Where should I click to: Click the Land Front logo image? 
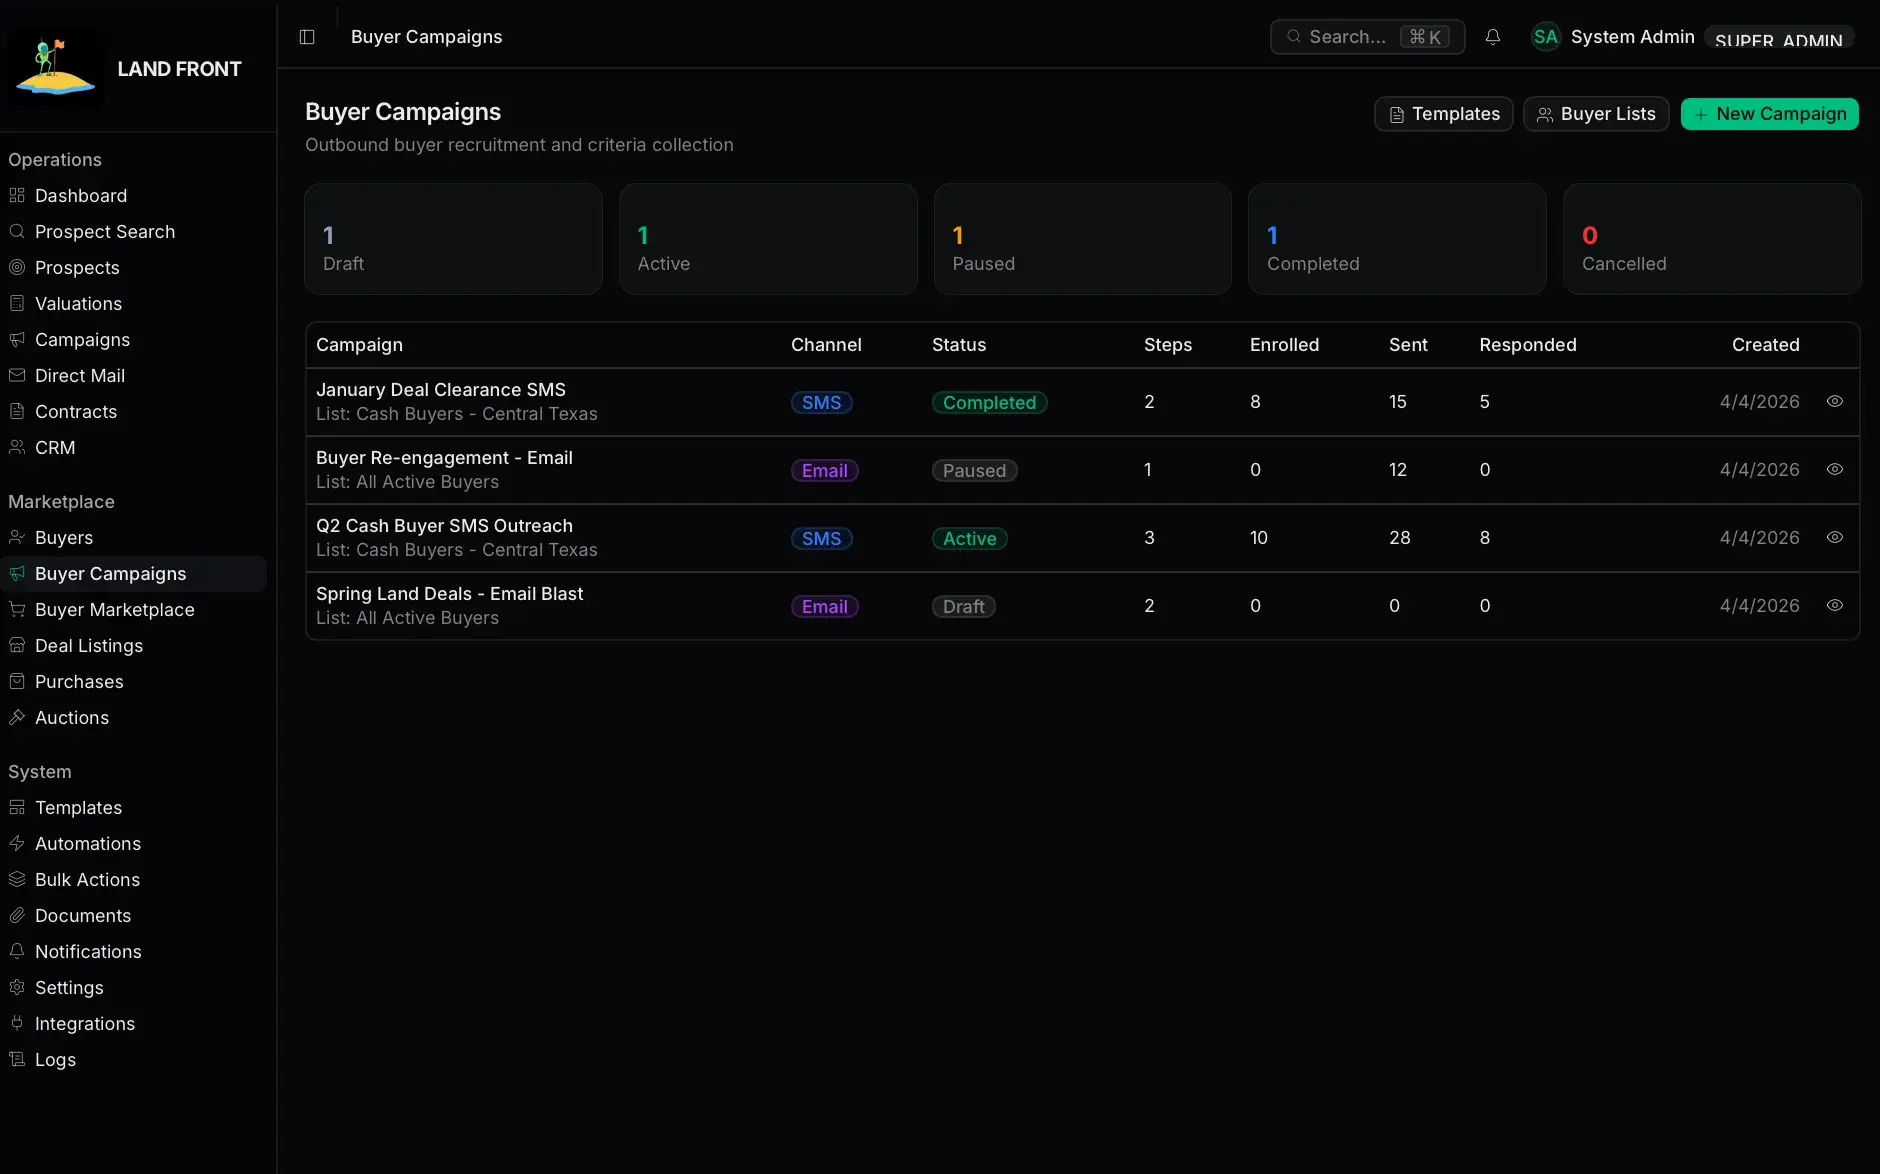click(55, 68)
